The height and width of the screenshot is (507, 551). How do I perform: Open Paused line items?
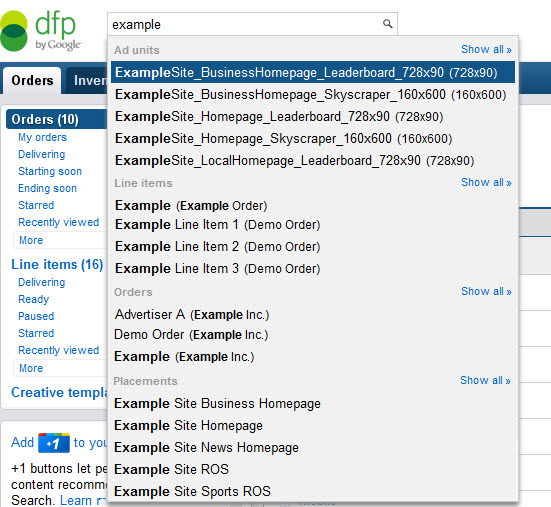[36, 316]
